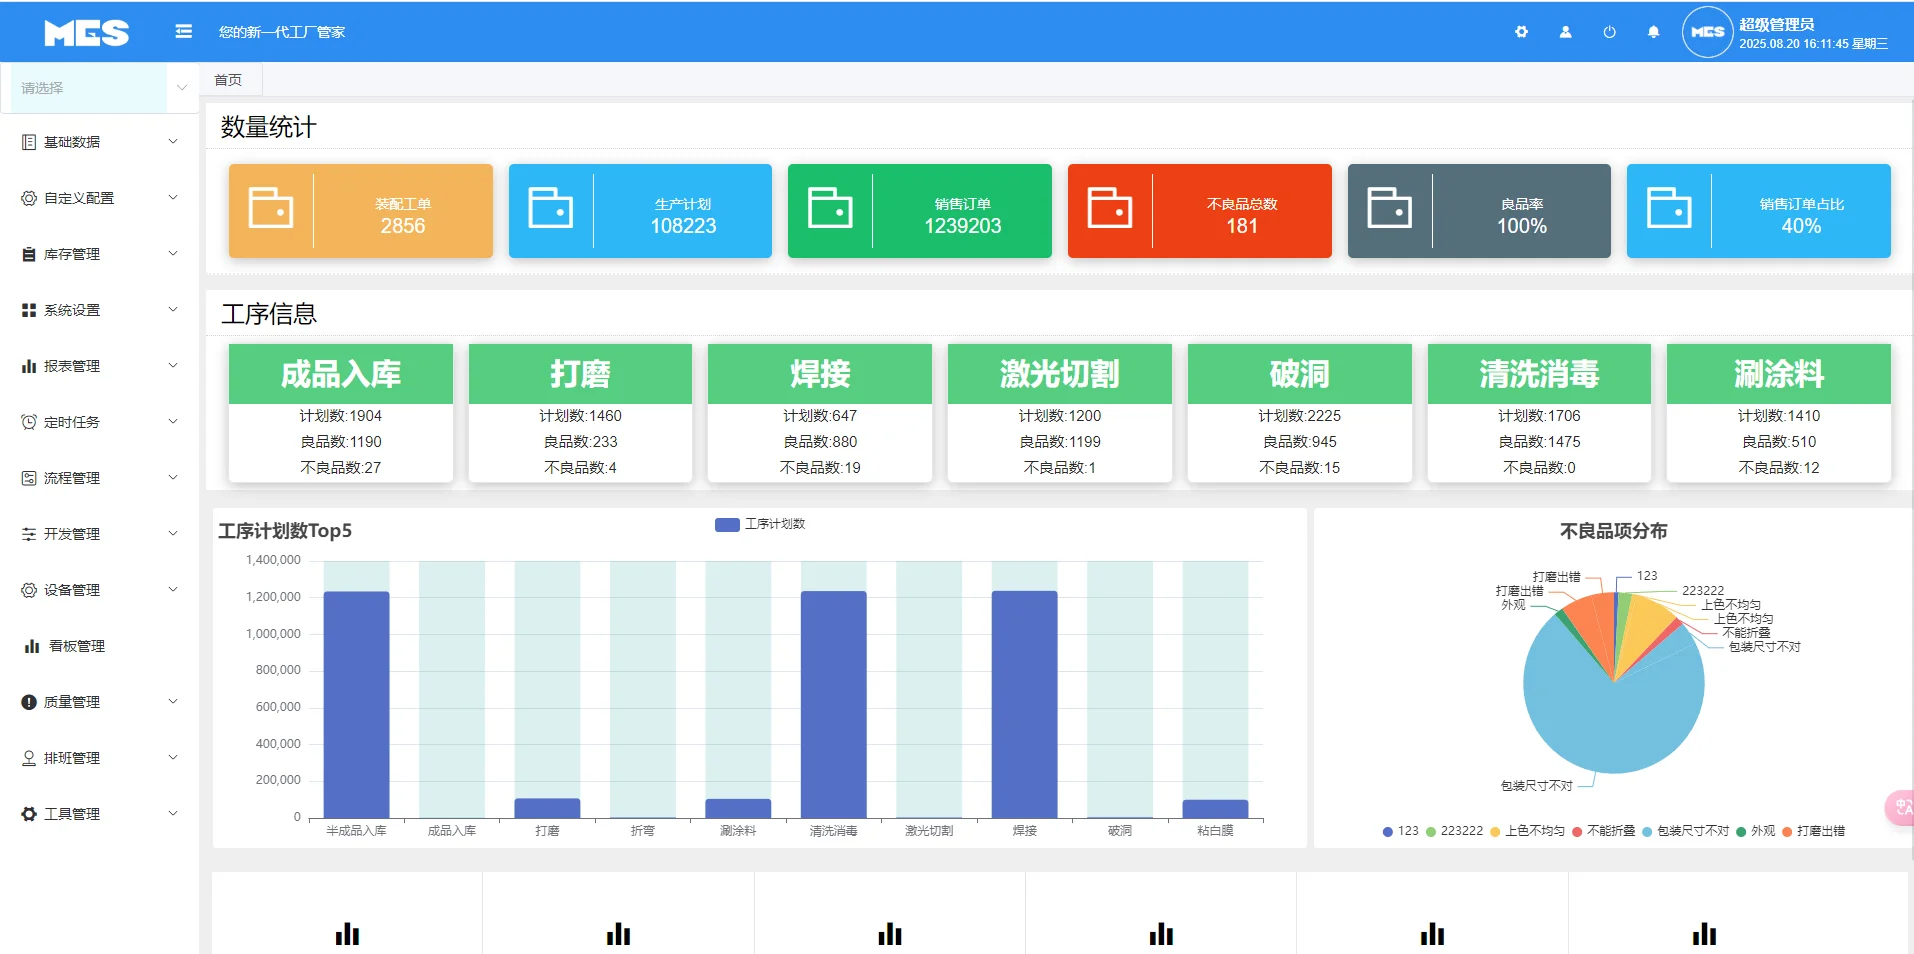Toggle the sidebar with the hamburger icon
This screenshot has height=954, width=1914.
pyautogui.click(x=184, y=32)
